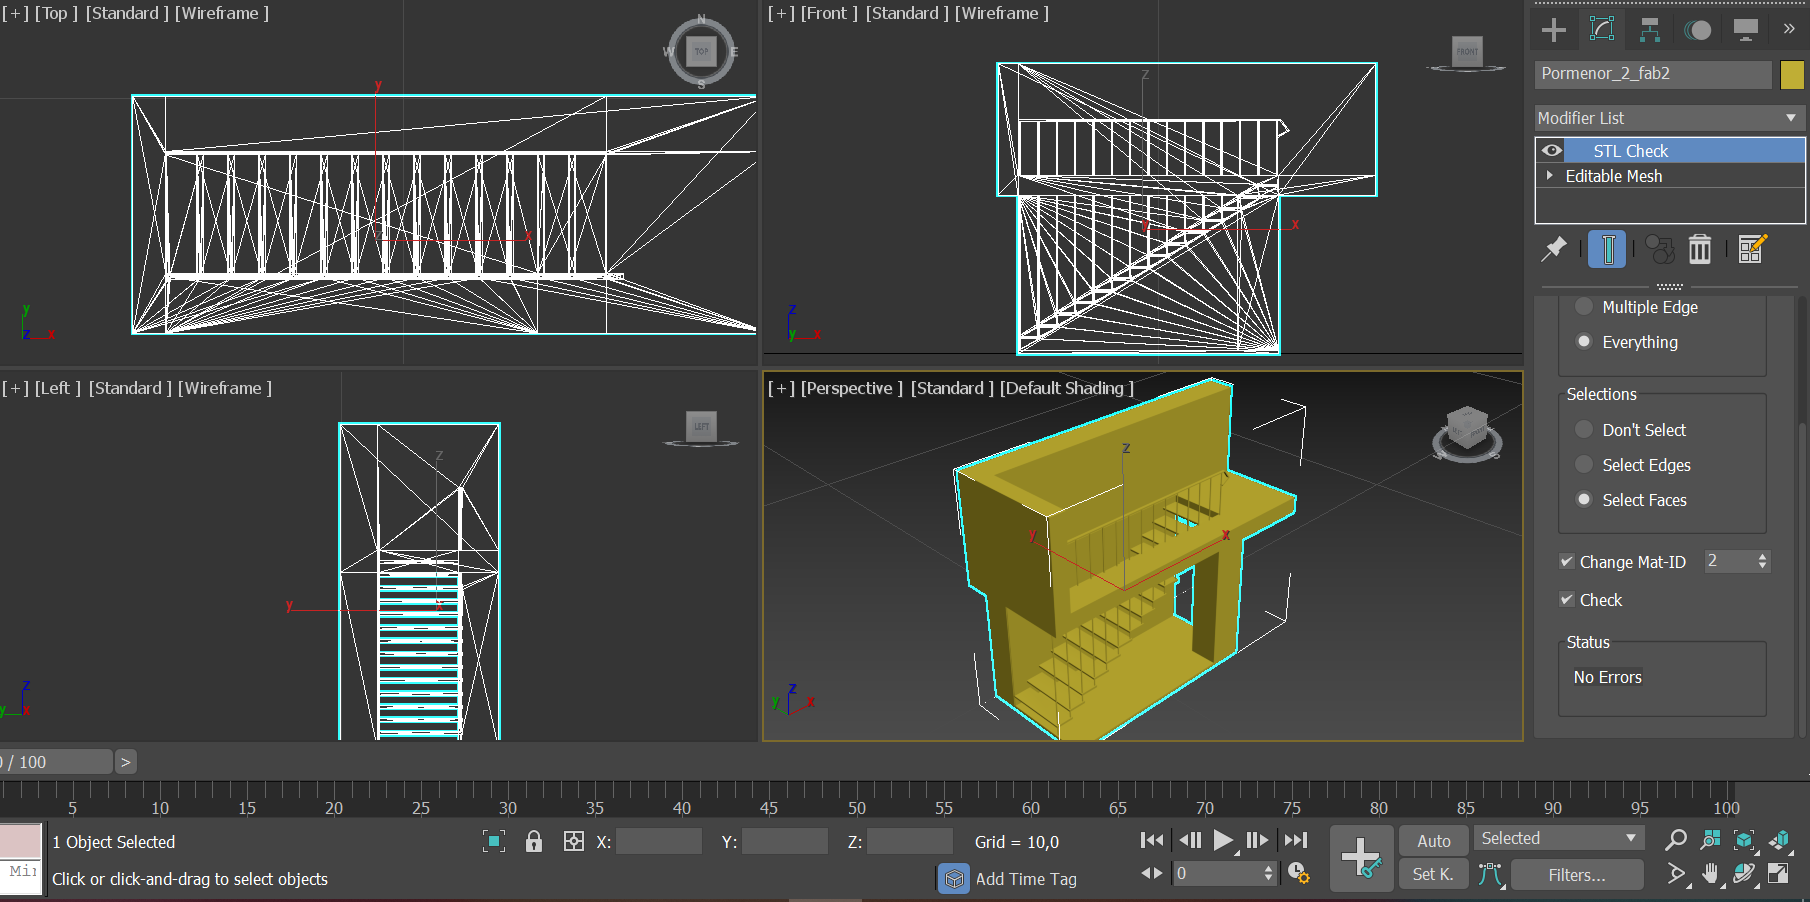Open the [Left] point-of-view menu

(x=58, y=388)
